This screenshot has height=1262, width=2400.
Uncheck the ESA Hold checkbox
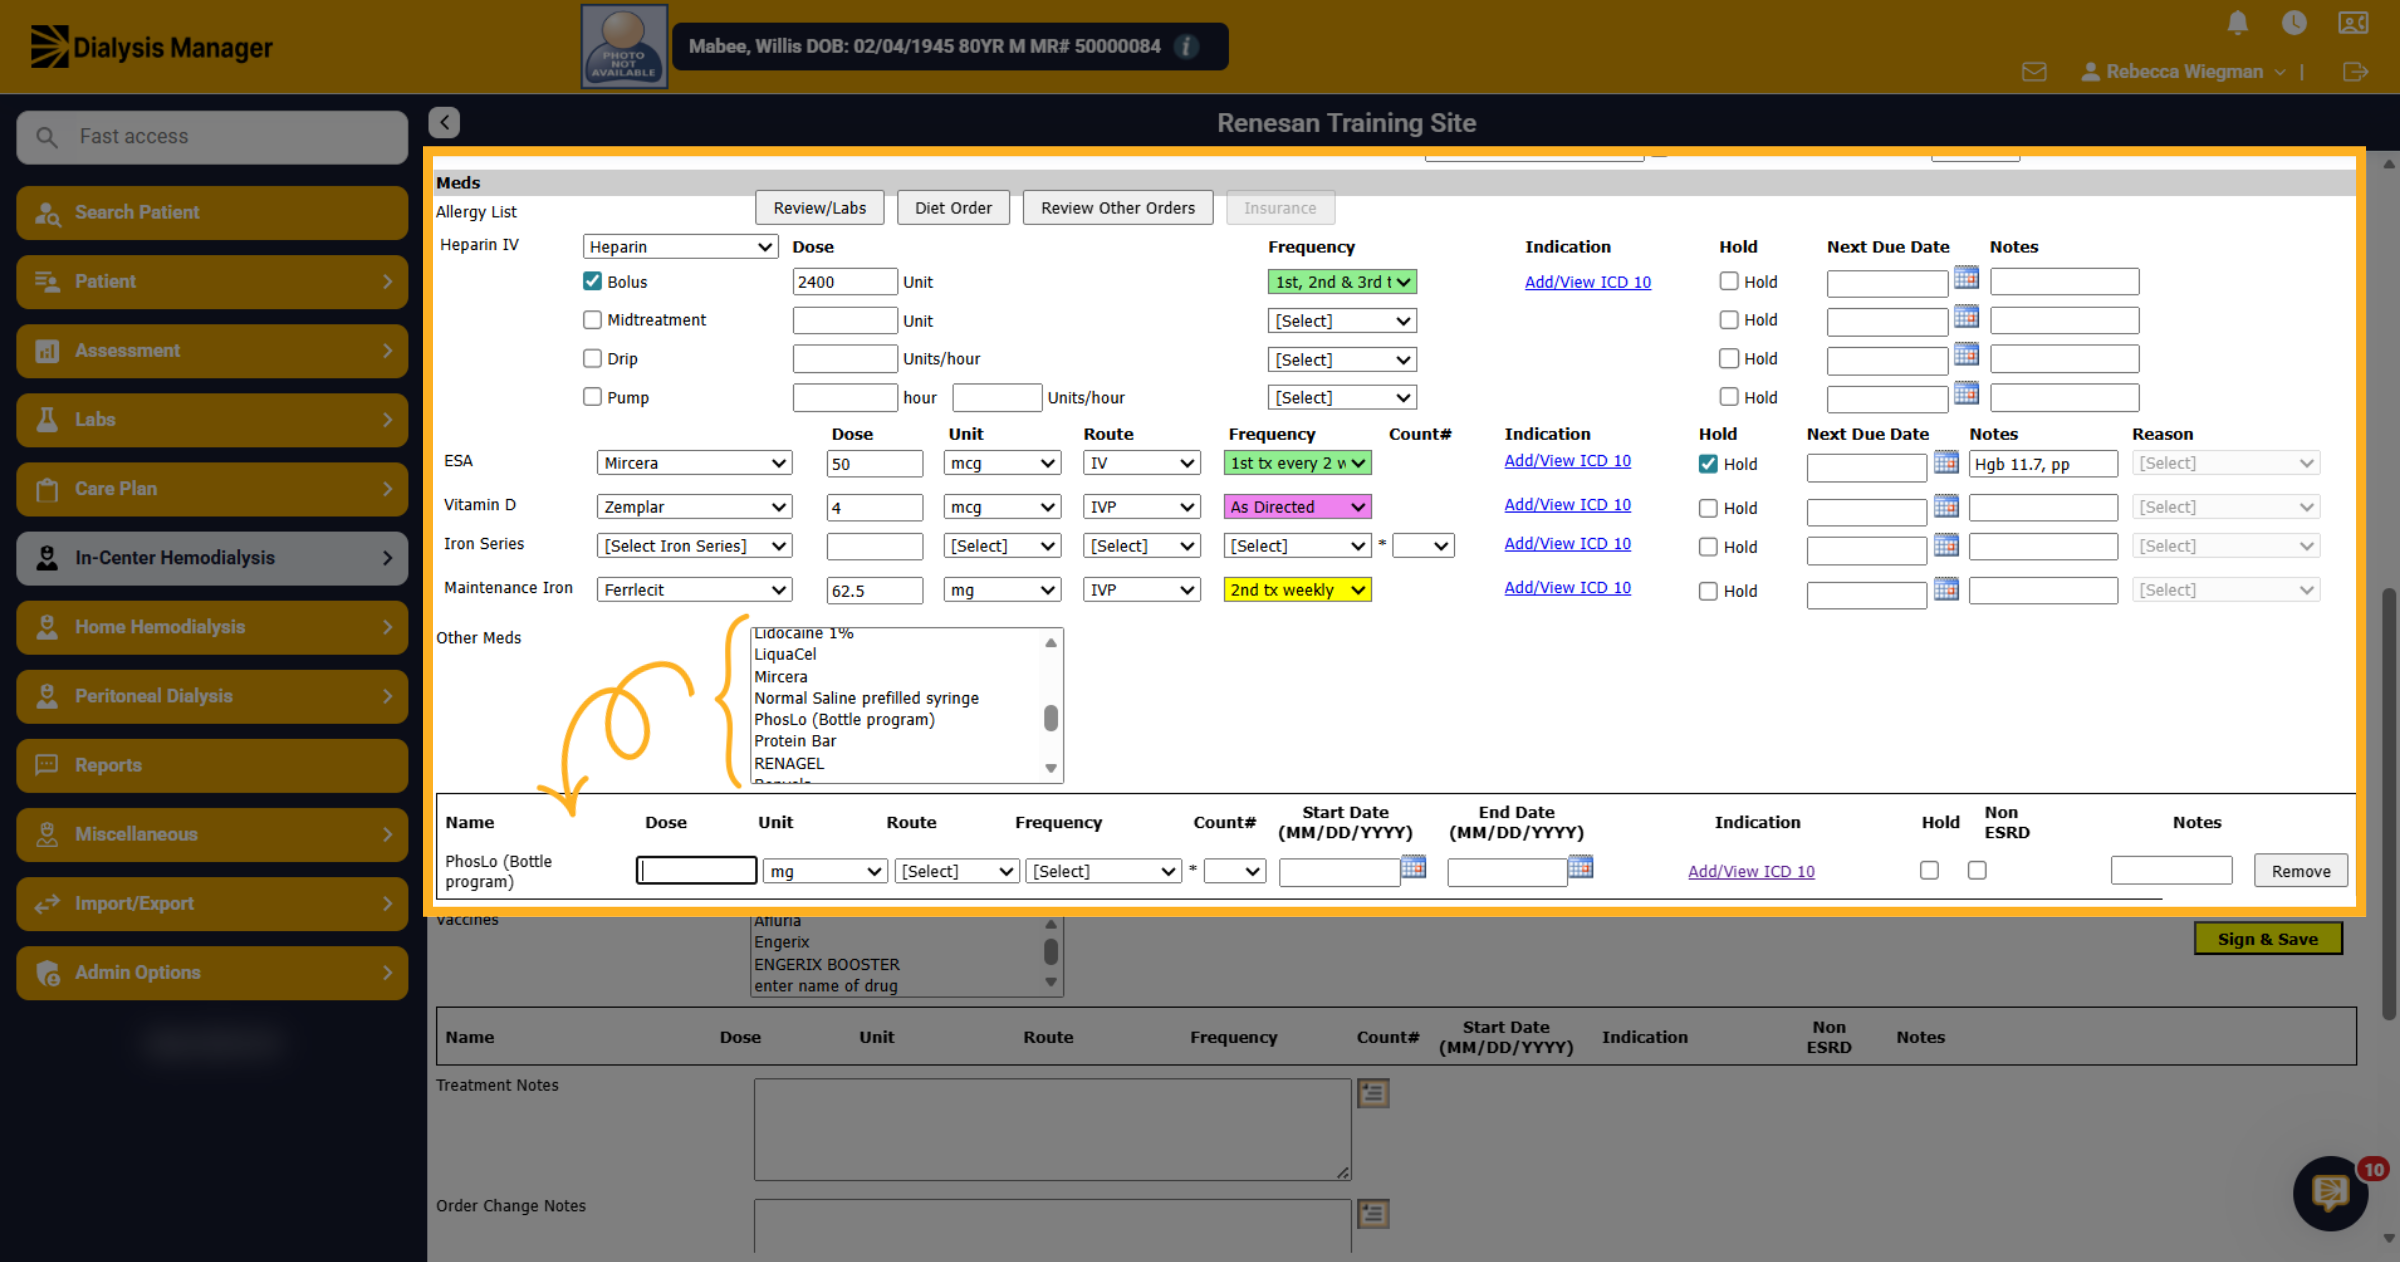[1708, 464]
